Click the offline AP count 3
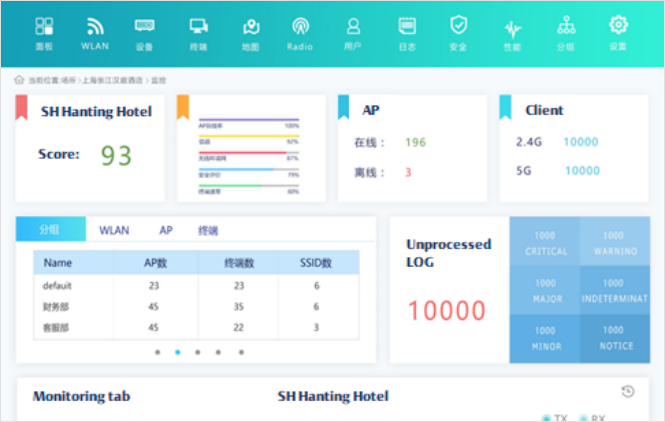 [408, 172]
